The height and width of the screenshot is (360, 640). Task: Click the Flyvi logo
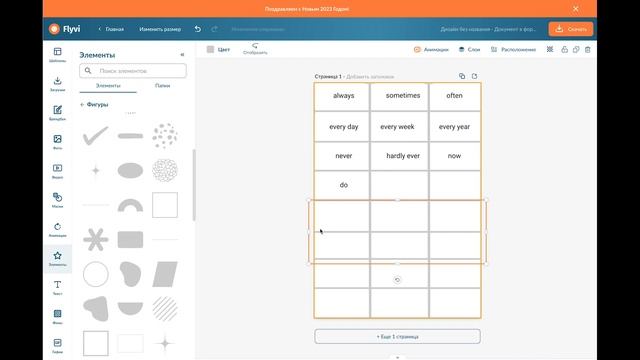point(64,29)
